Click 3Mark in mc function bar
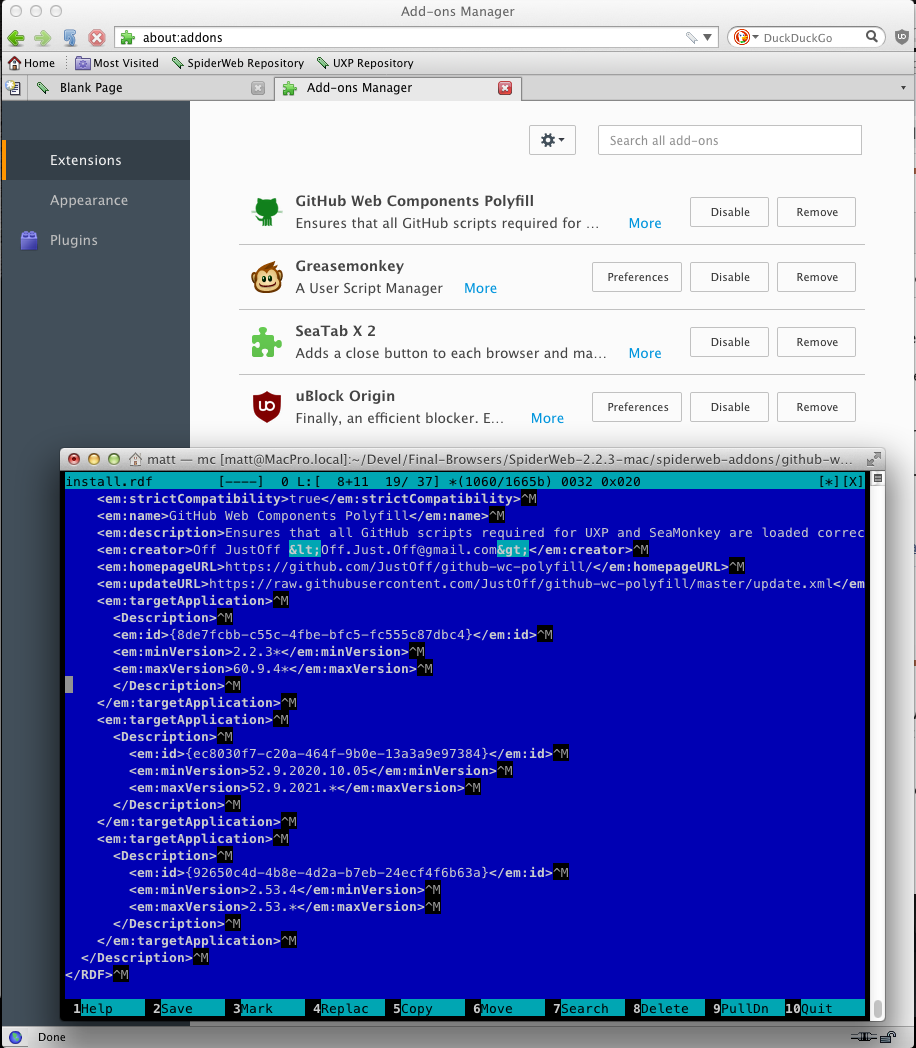The width and height of the screenshot is (916, 1048). click(265, 1008)
